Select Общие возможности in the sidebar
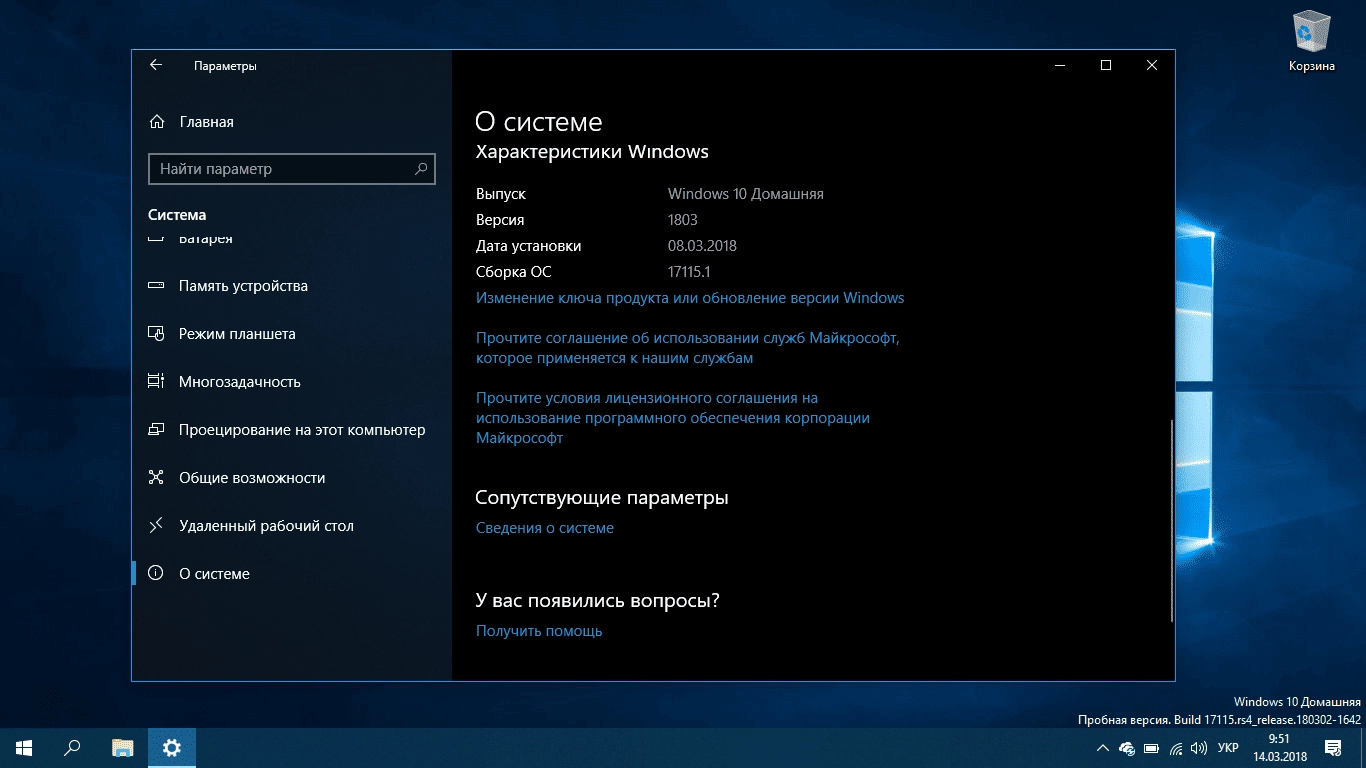The image size is (1366, 768). pos(292,478)
